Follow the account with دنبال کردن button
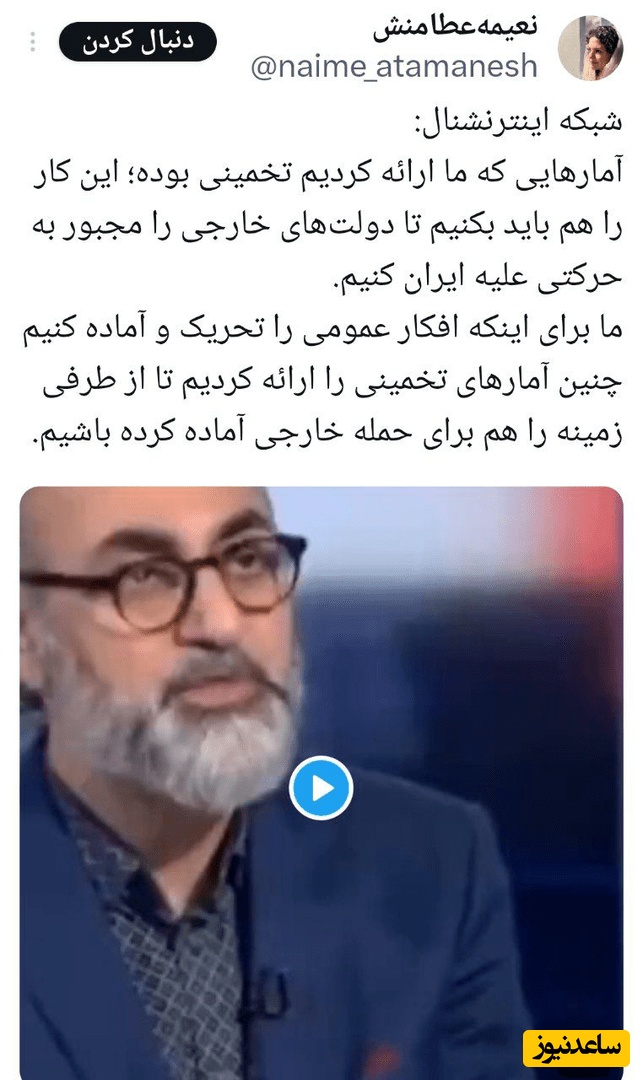The height and width of the screenshot is (1080, 643). [138, 42]
